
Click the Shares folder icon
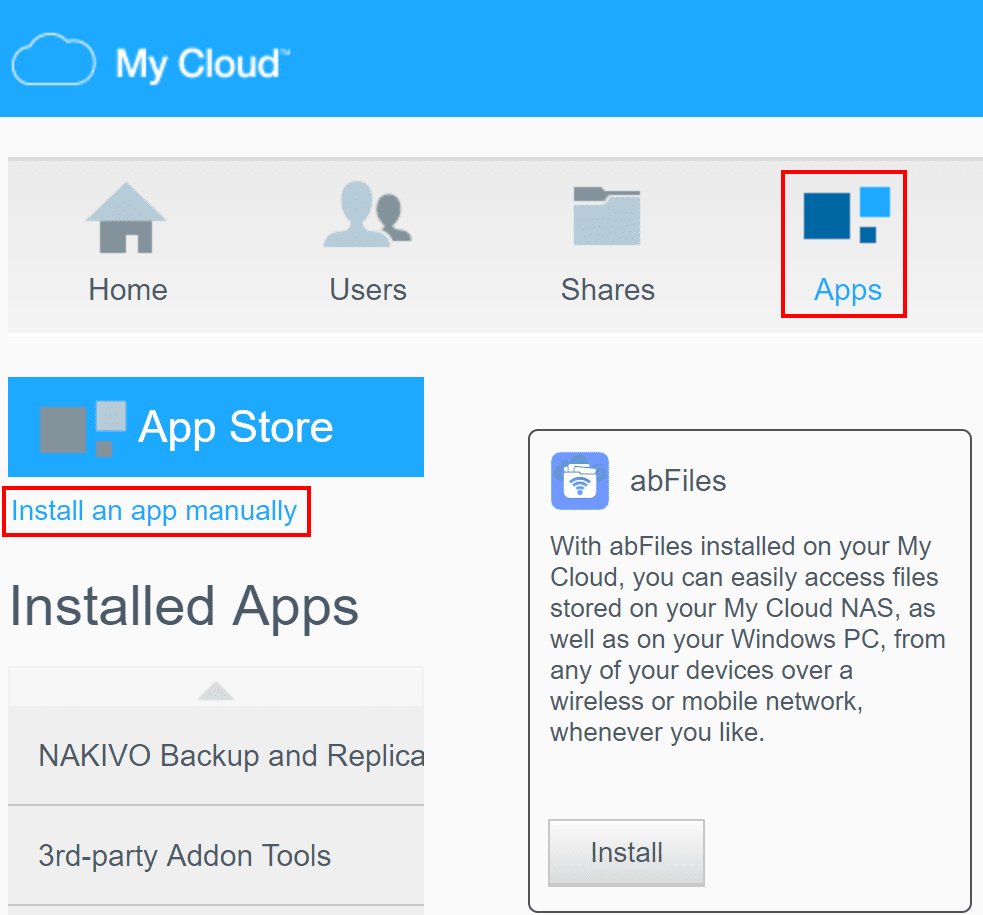[607, 215]
